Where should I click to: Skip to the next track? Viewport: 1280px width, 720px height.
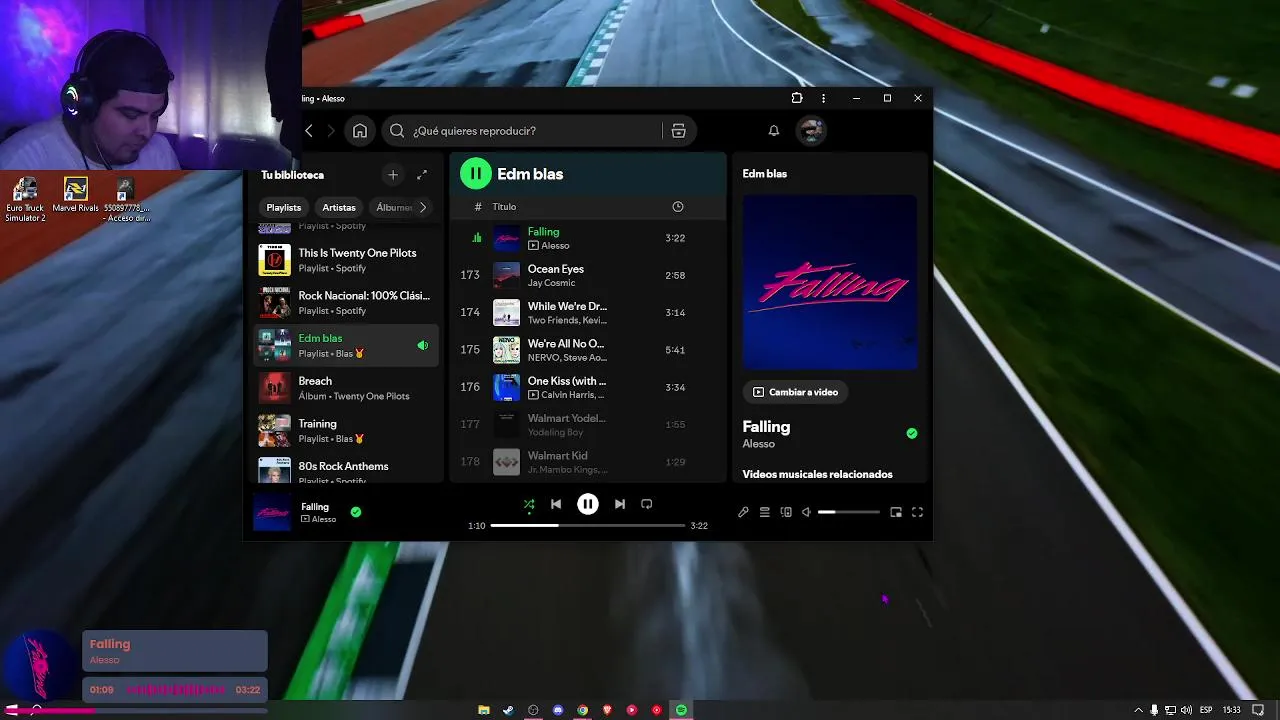[620, 504]
